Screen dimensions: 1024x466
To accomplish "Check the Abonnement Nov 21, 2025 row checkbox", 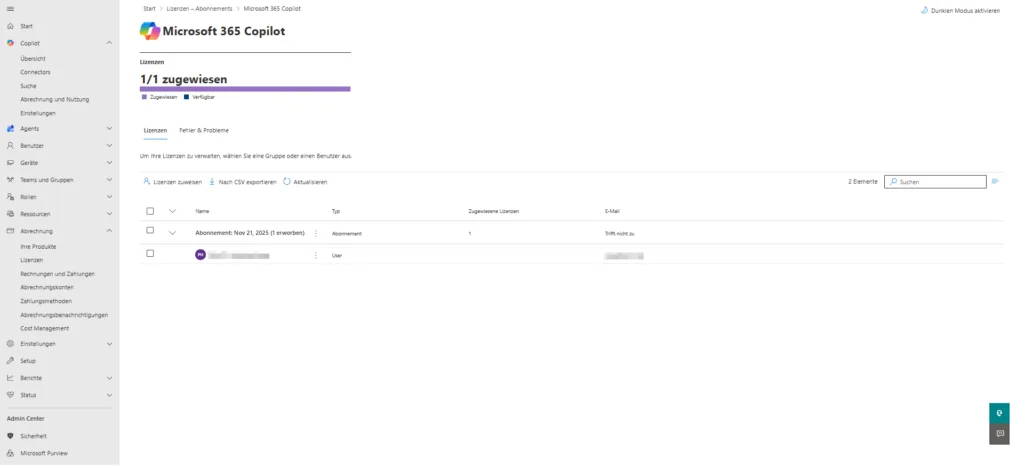I will point(150,231).
